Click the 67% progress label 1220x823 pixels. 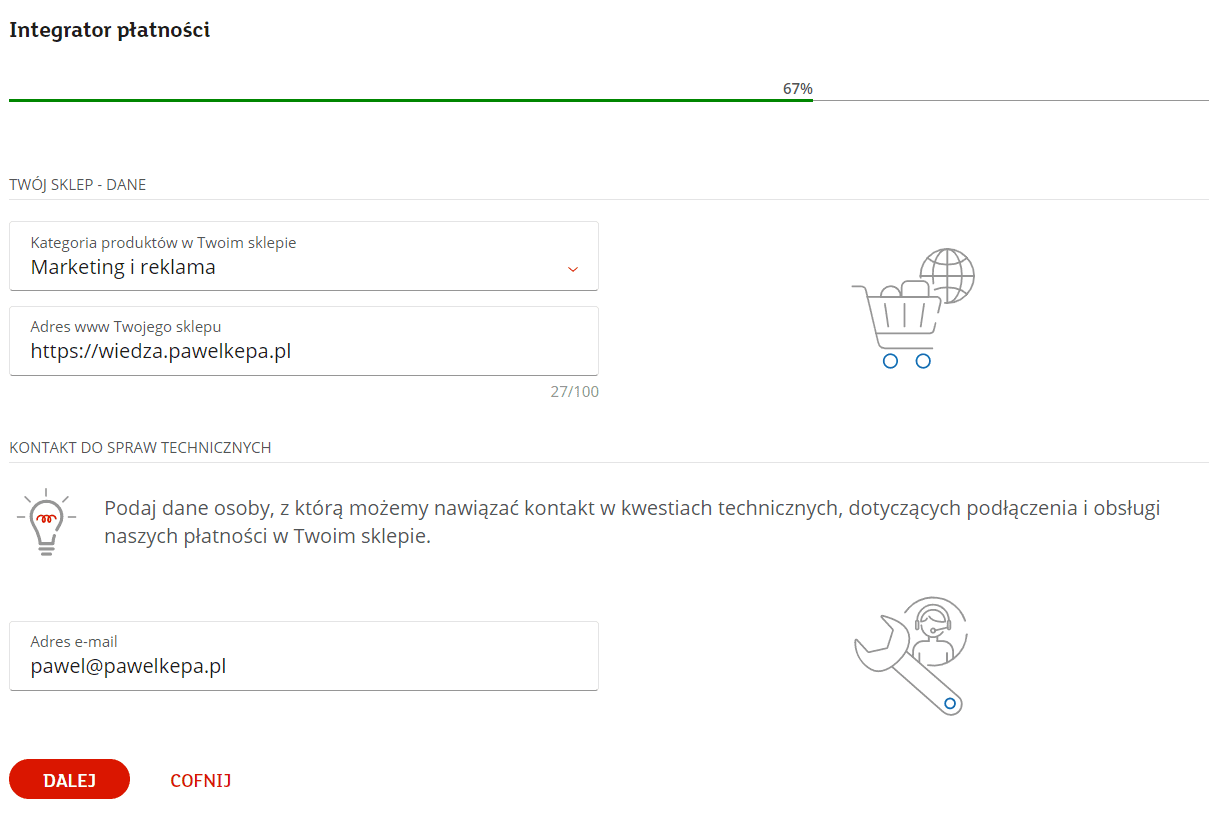point(796,88)
